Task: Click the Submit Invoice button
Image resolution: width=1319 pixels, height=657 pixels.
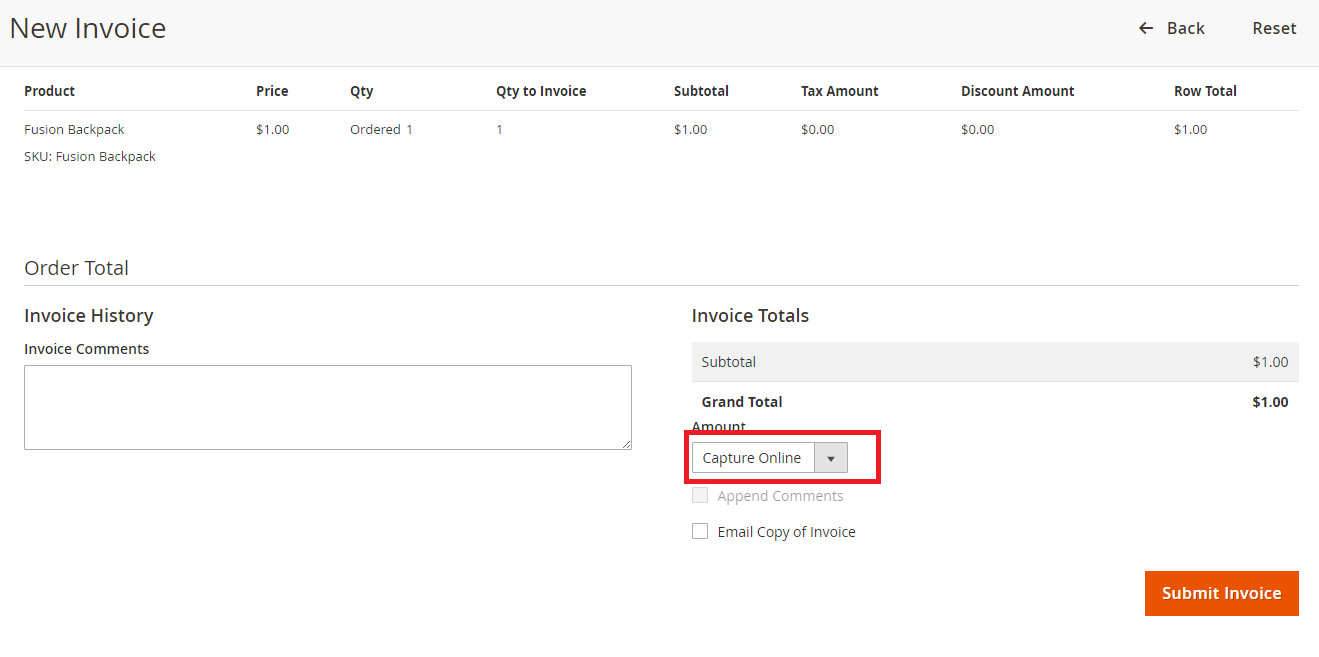Action: 1221,593
